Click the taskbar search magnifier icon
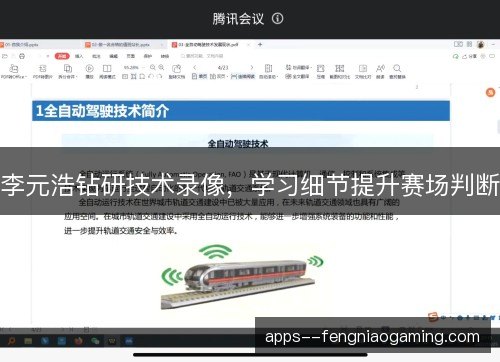The image size is (500, 362). 11,341
